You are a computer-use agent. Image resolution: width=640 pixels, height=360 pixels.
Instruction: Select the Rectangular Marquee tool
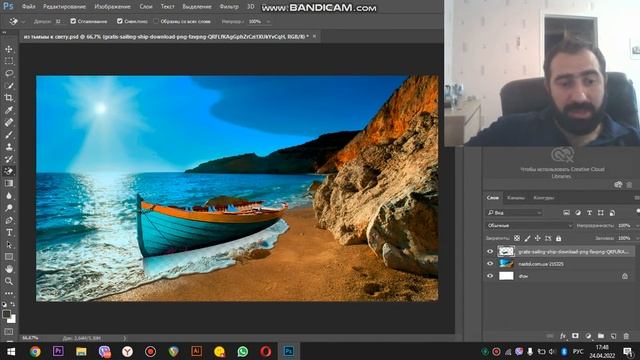(9, 61)
